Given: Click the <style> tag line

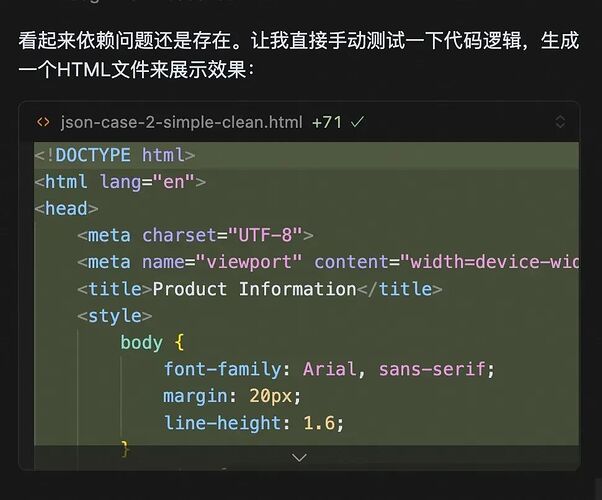Looking at the screenshot, I should (x=115, y=316).
